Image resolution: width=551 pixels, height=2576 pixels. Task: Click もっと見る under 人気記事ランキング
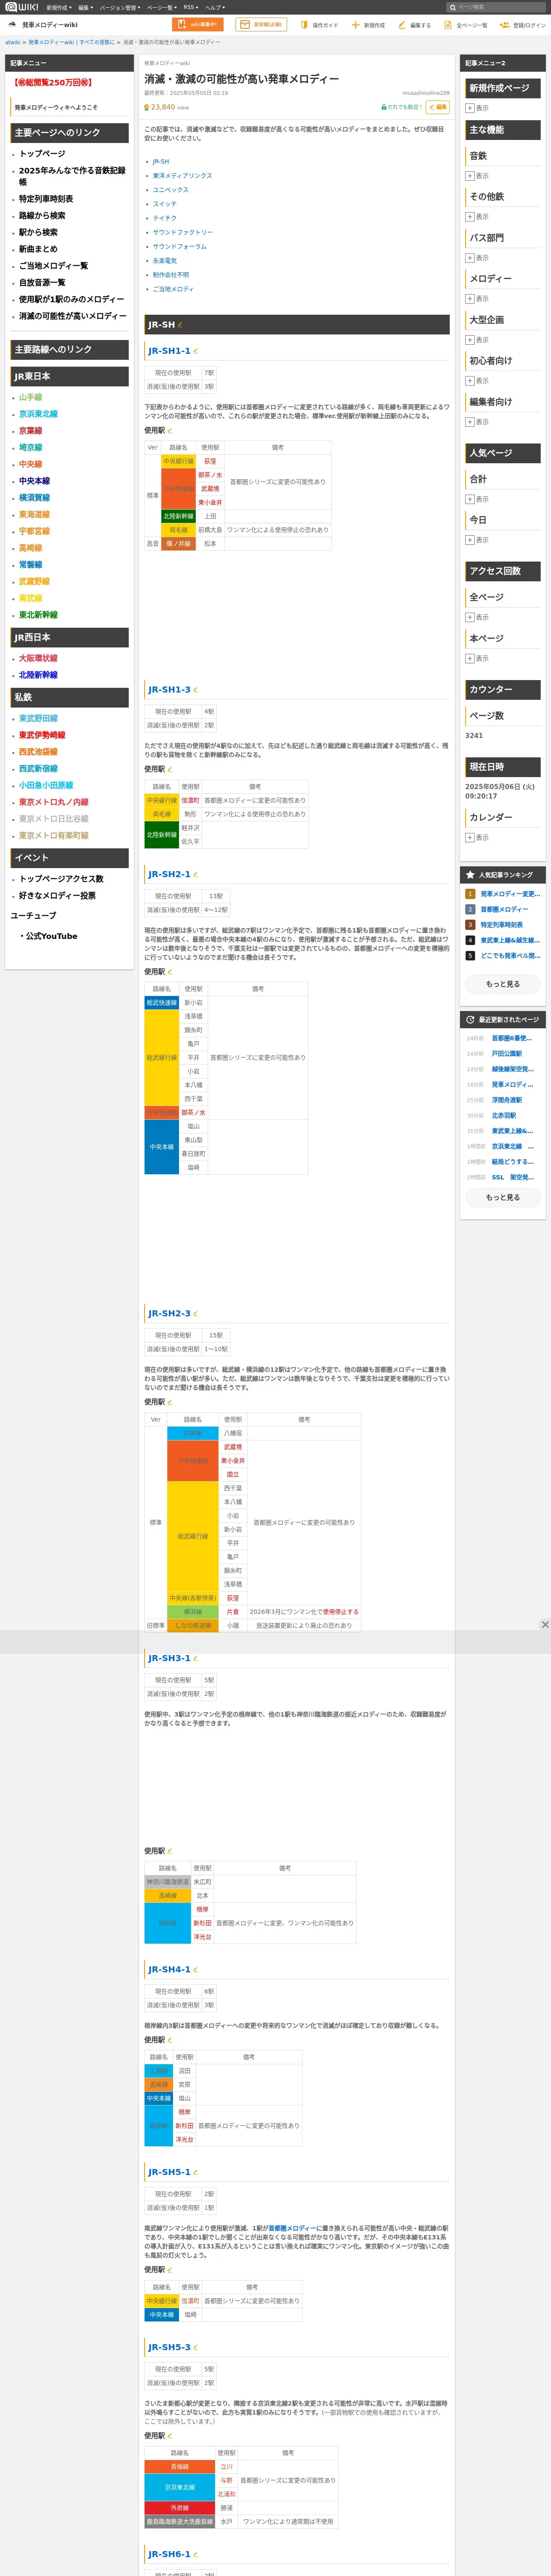coord(503,984)
